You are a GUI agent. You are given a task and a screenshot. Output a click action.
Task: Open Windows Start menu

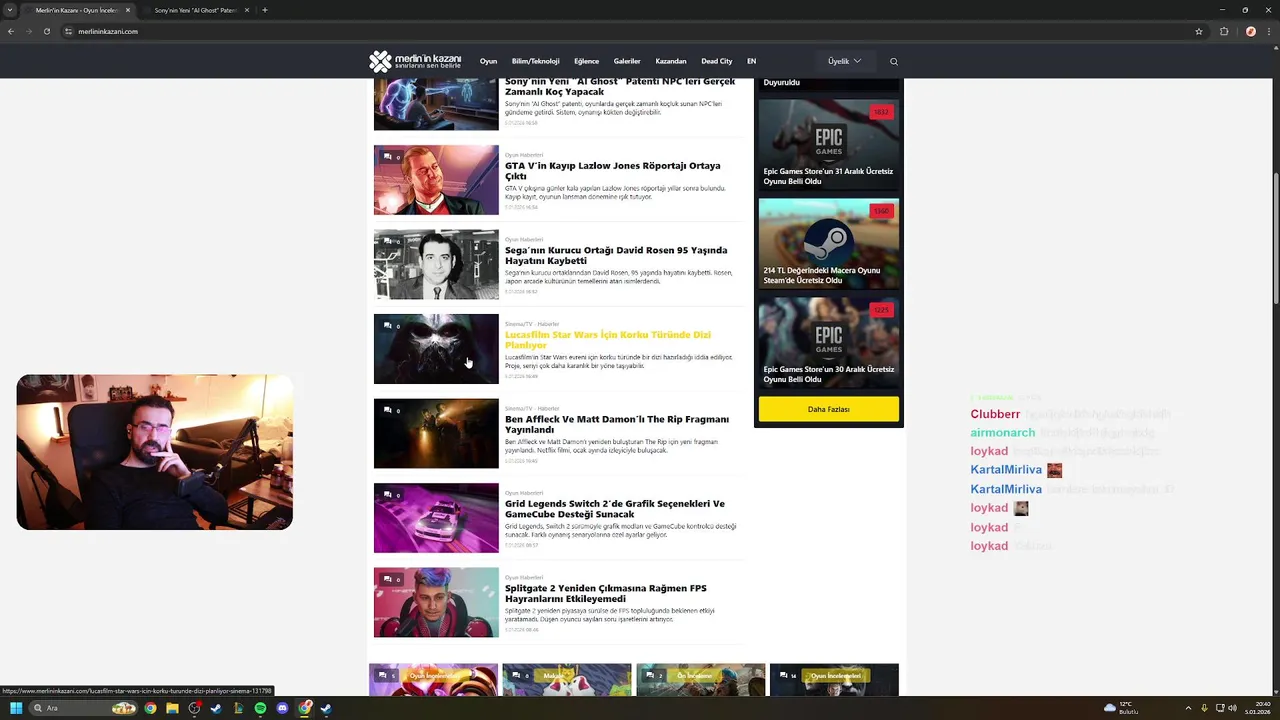coord(16,708)
